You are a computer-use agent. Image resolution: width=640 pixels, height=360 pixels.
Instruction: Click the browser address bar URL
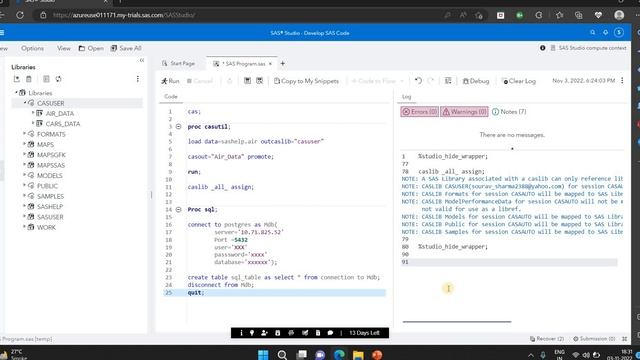(124, 15)
